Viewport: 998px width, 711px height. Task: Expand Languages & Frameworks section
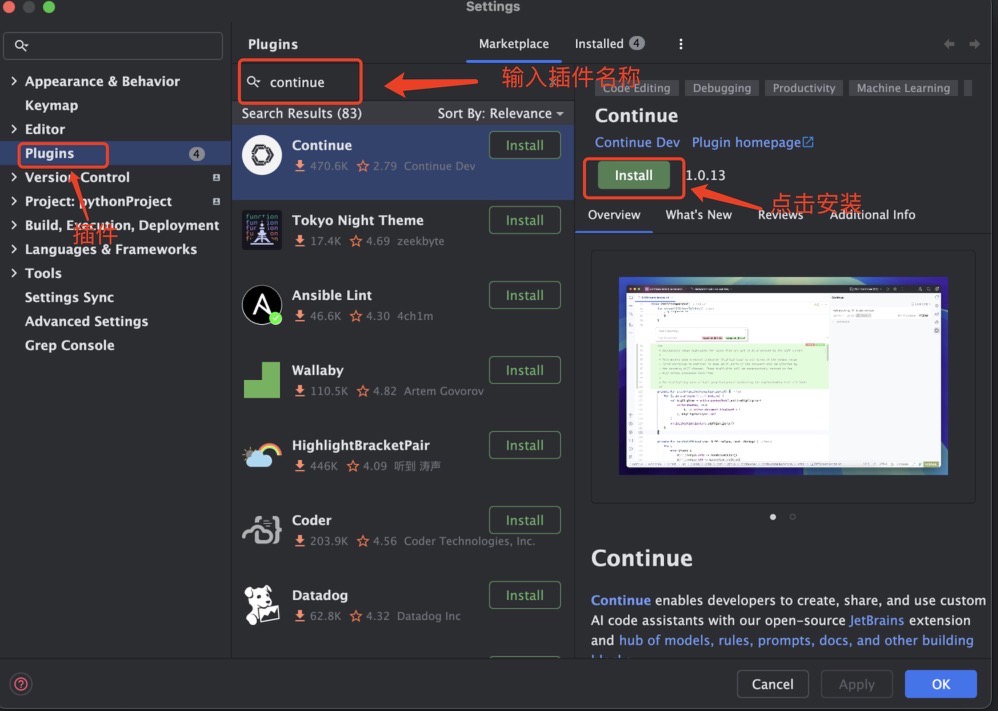pyautogui.click(x=14, y=249)
